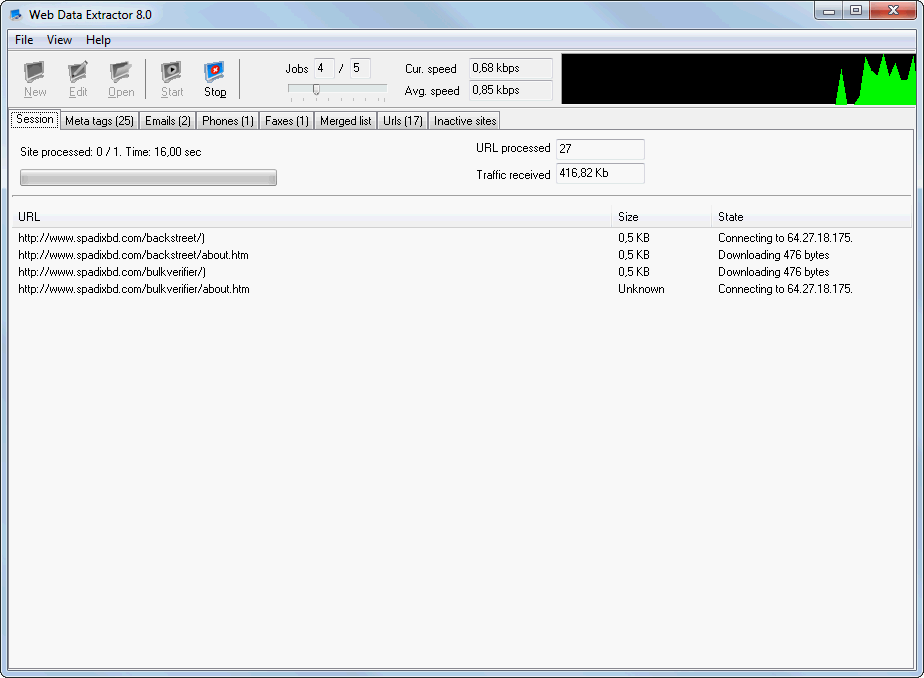Click the Stop extraction icon
The image size is (924, 678).
[215, 78]
